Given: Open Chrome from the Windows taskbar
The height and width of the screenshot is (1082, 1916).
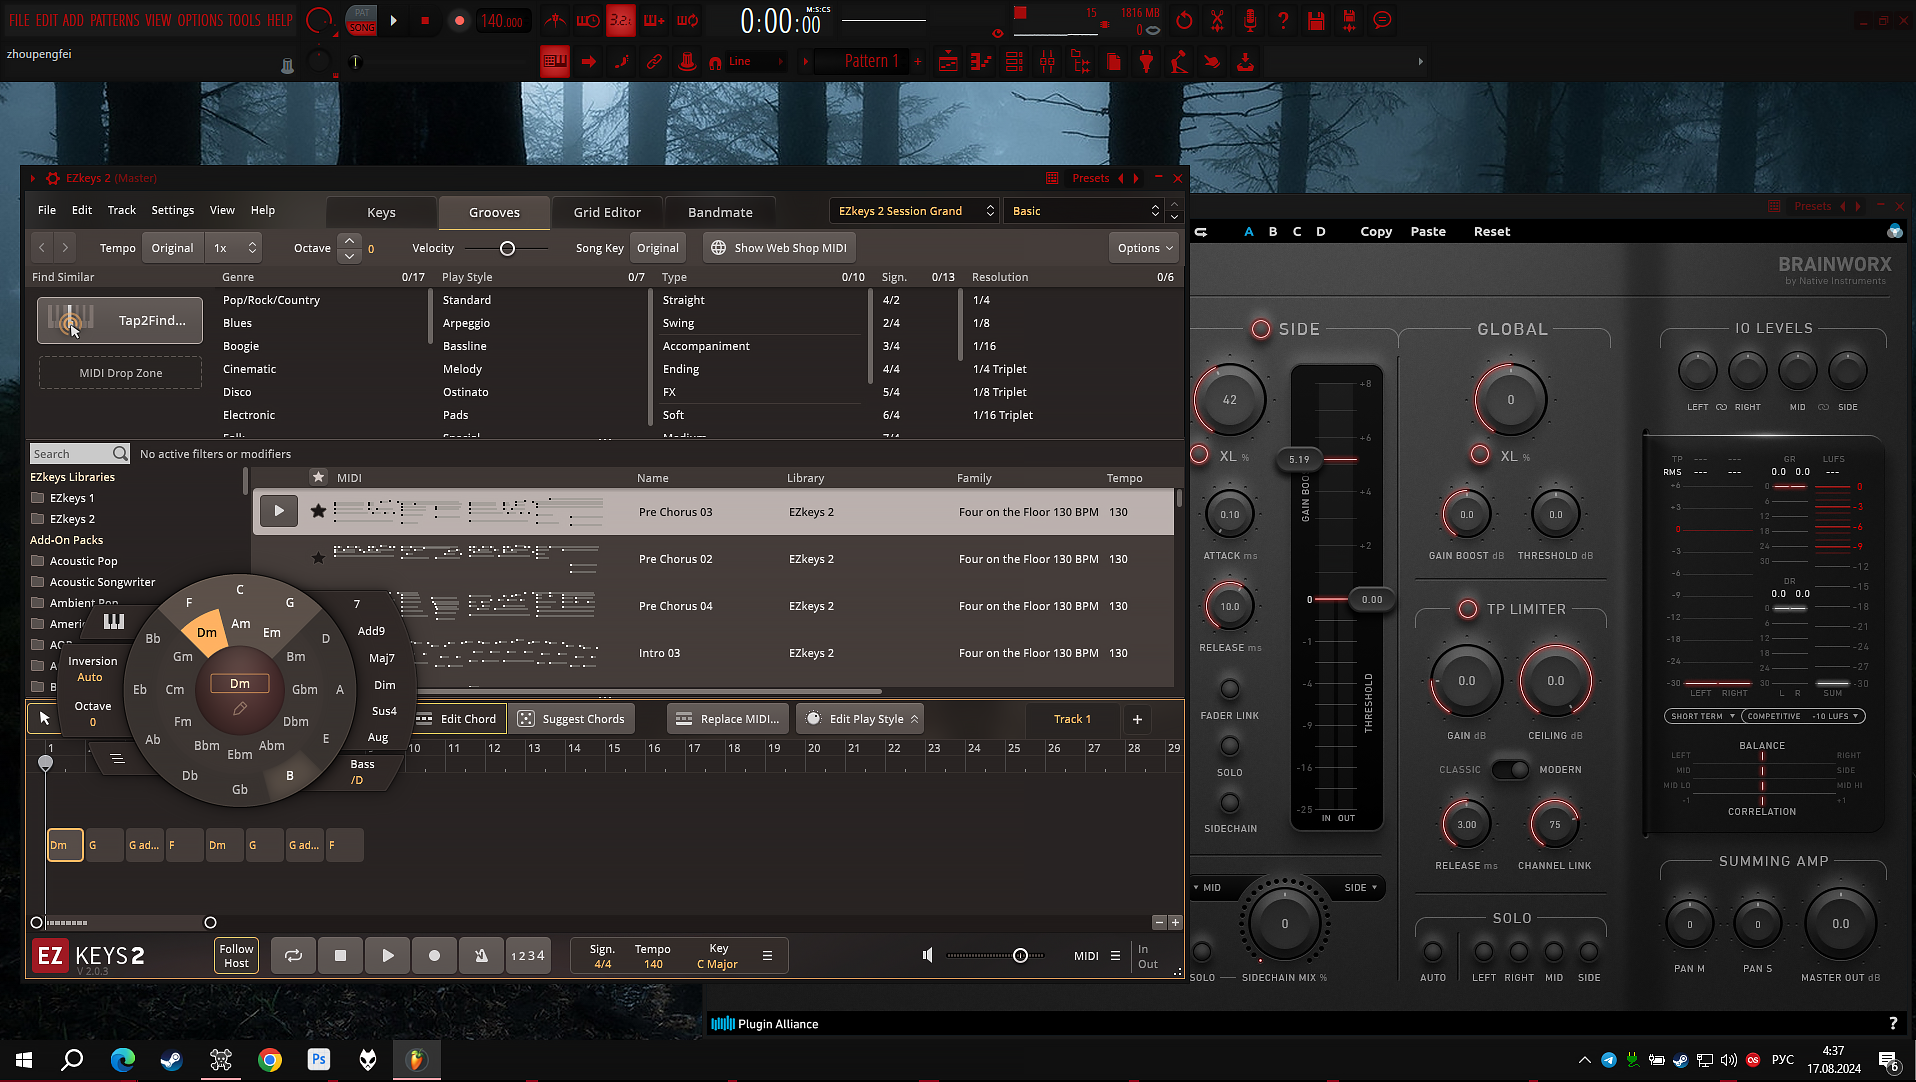Looking at the screenshot, I should click(x=270, y=1059).
